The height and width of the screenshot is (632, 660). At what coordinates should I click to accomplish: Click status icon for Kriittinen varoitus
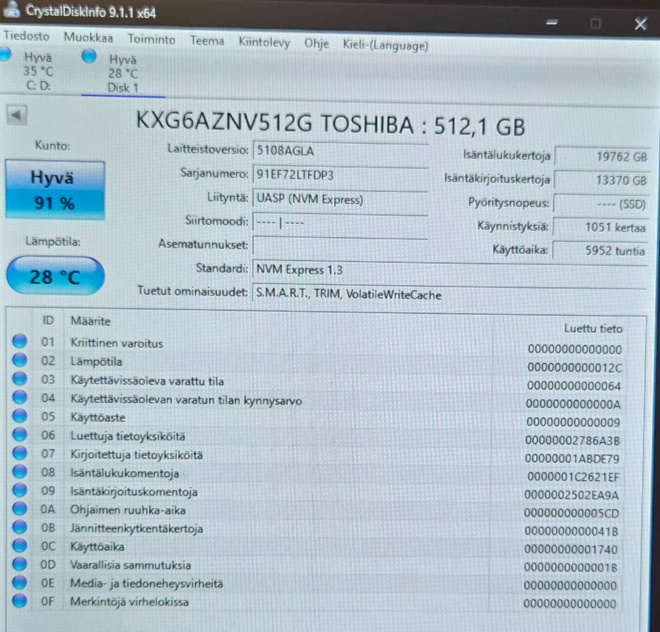(x=19, y=341)
